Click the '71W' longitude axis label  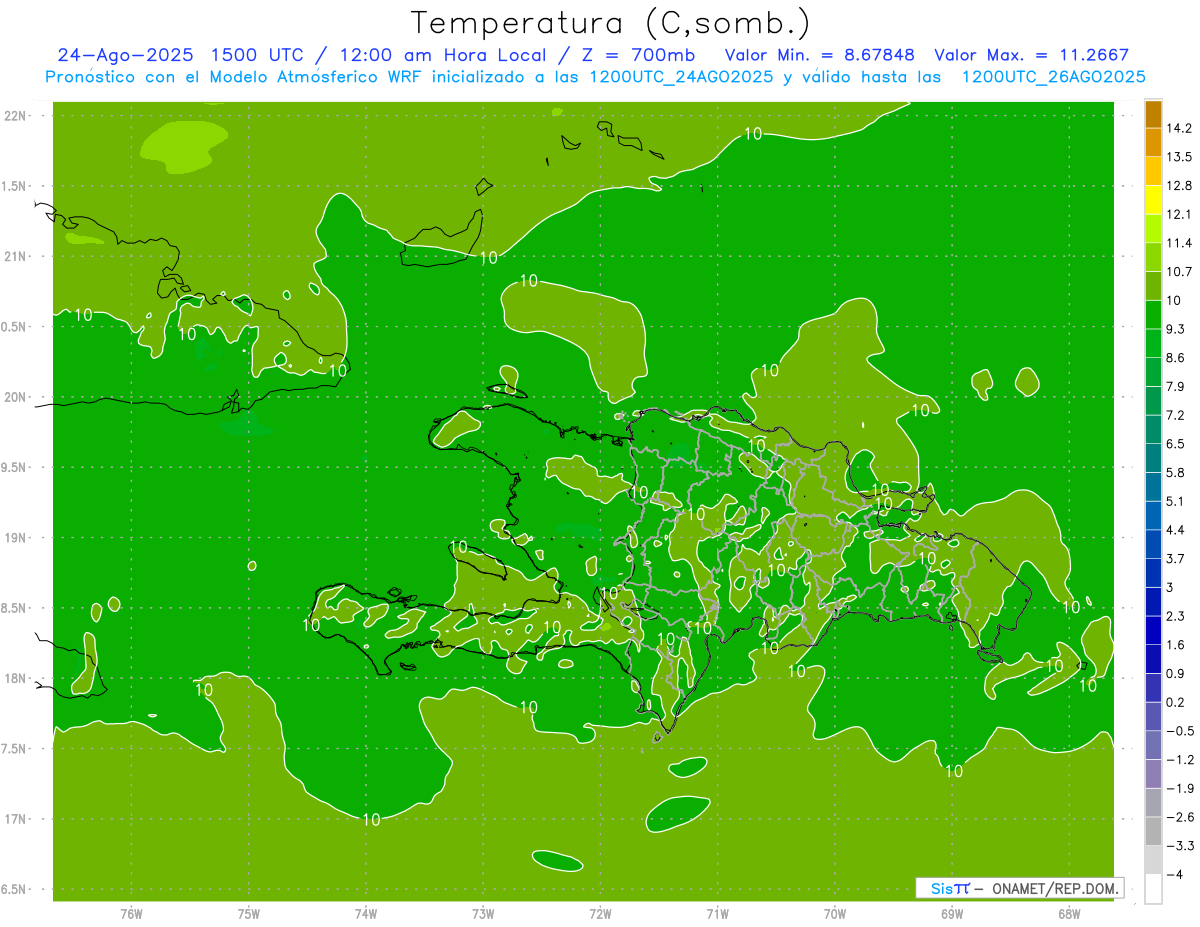(717, 913)
